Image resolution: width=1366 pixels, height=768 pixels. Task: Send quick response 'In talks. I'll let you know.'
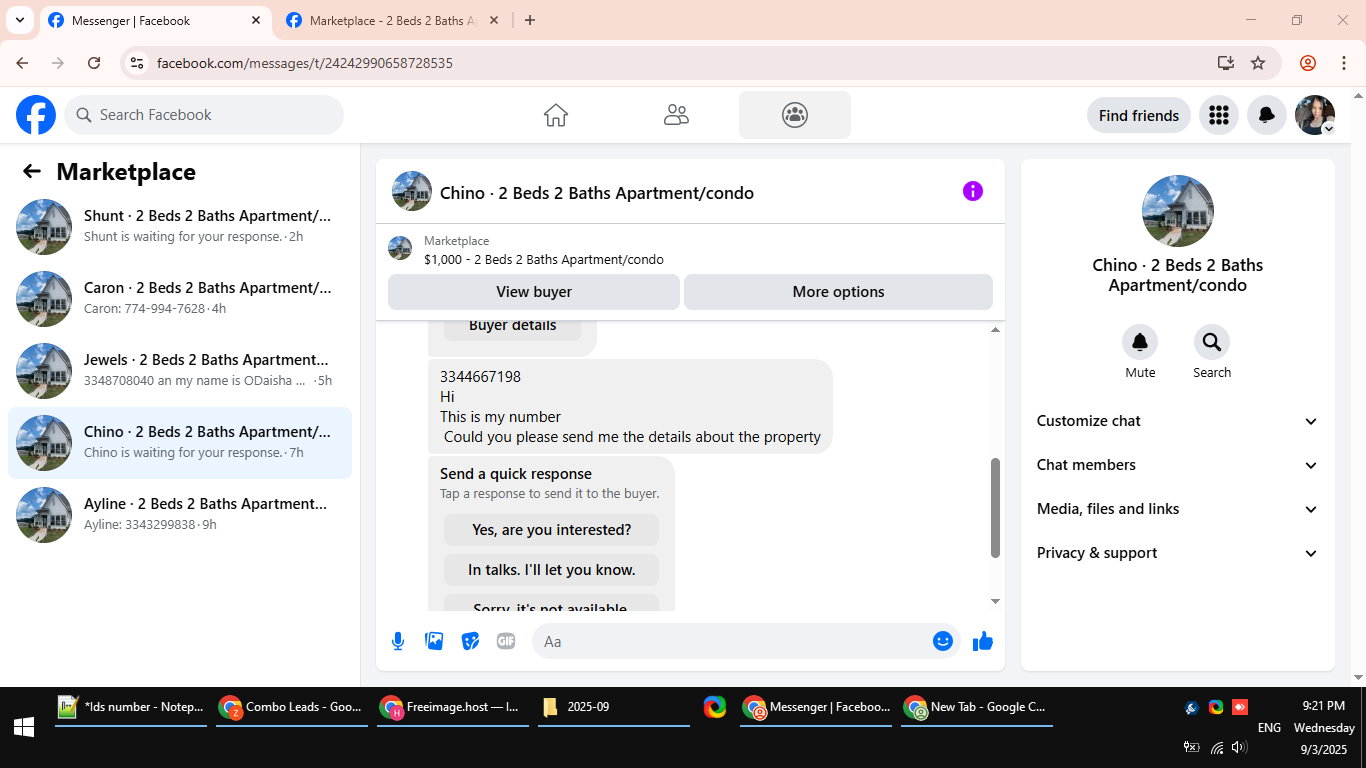[x=552, y=570]
